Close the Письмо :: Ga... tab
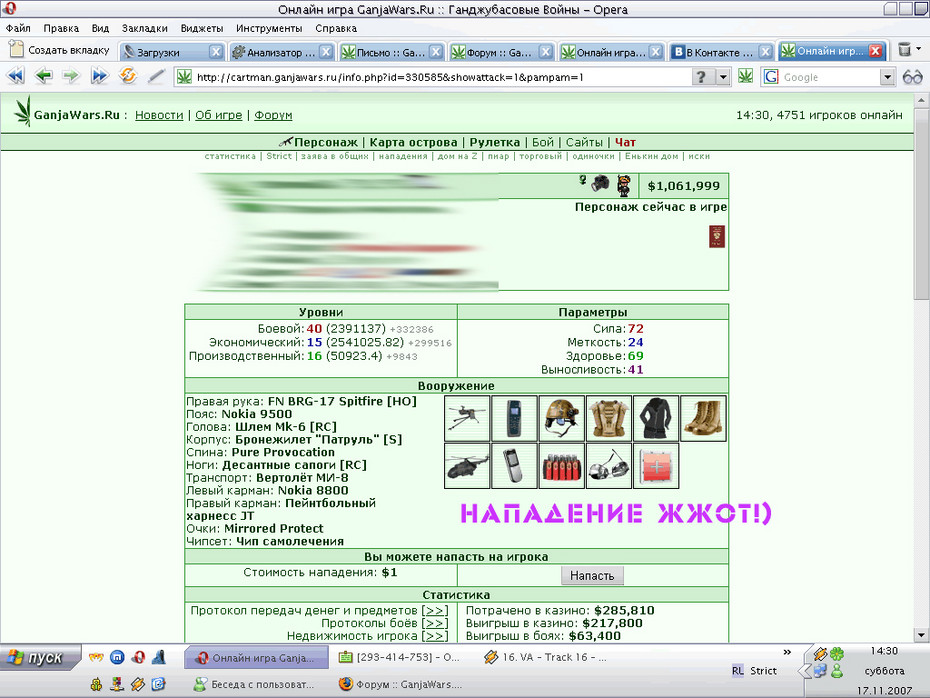 pyautogui.click(x=436, y=52)
